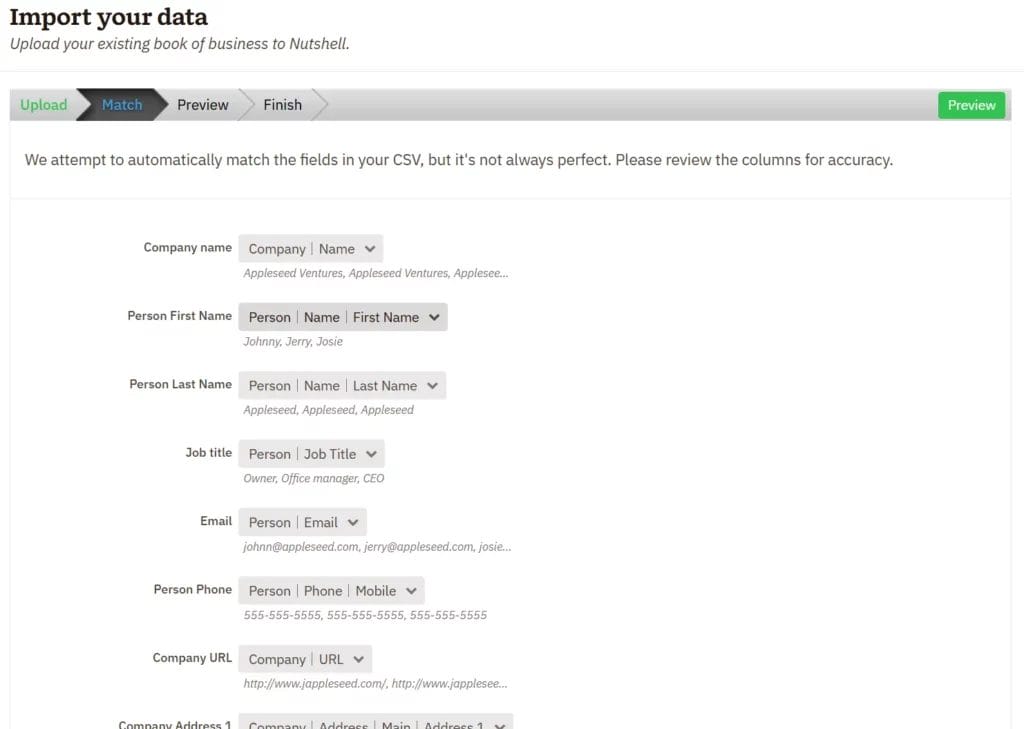Click the Company Address 1 dropdown chevron

pyautogui.click(x=499, y=723)
